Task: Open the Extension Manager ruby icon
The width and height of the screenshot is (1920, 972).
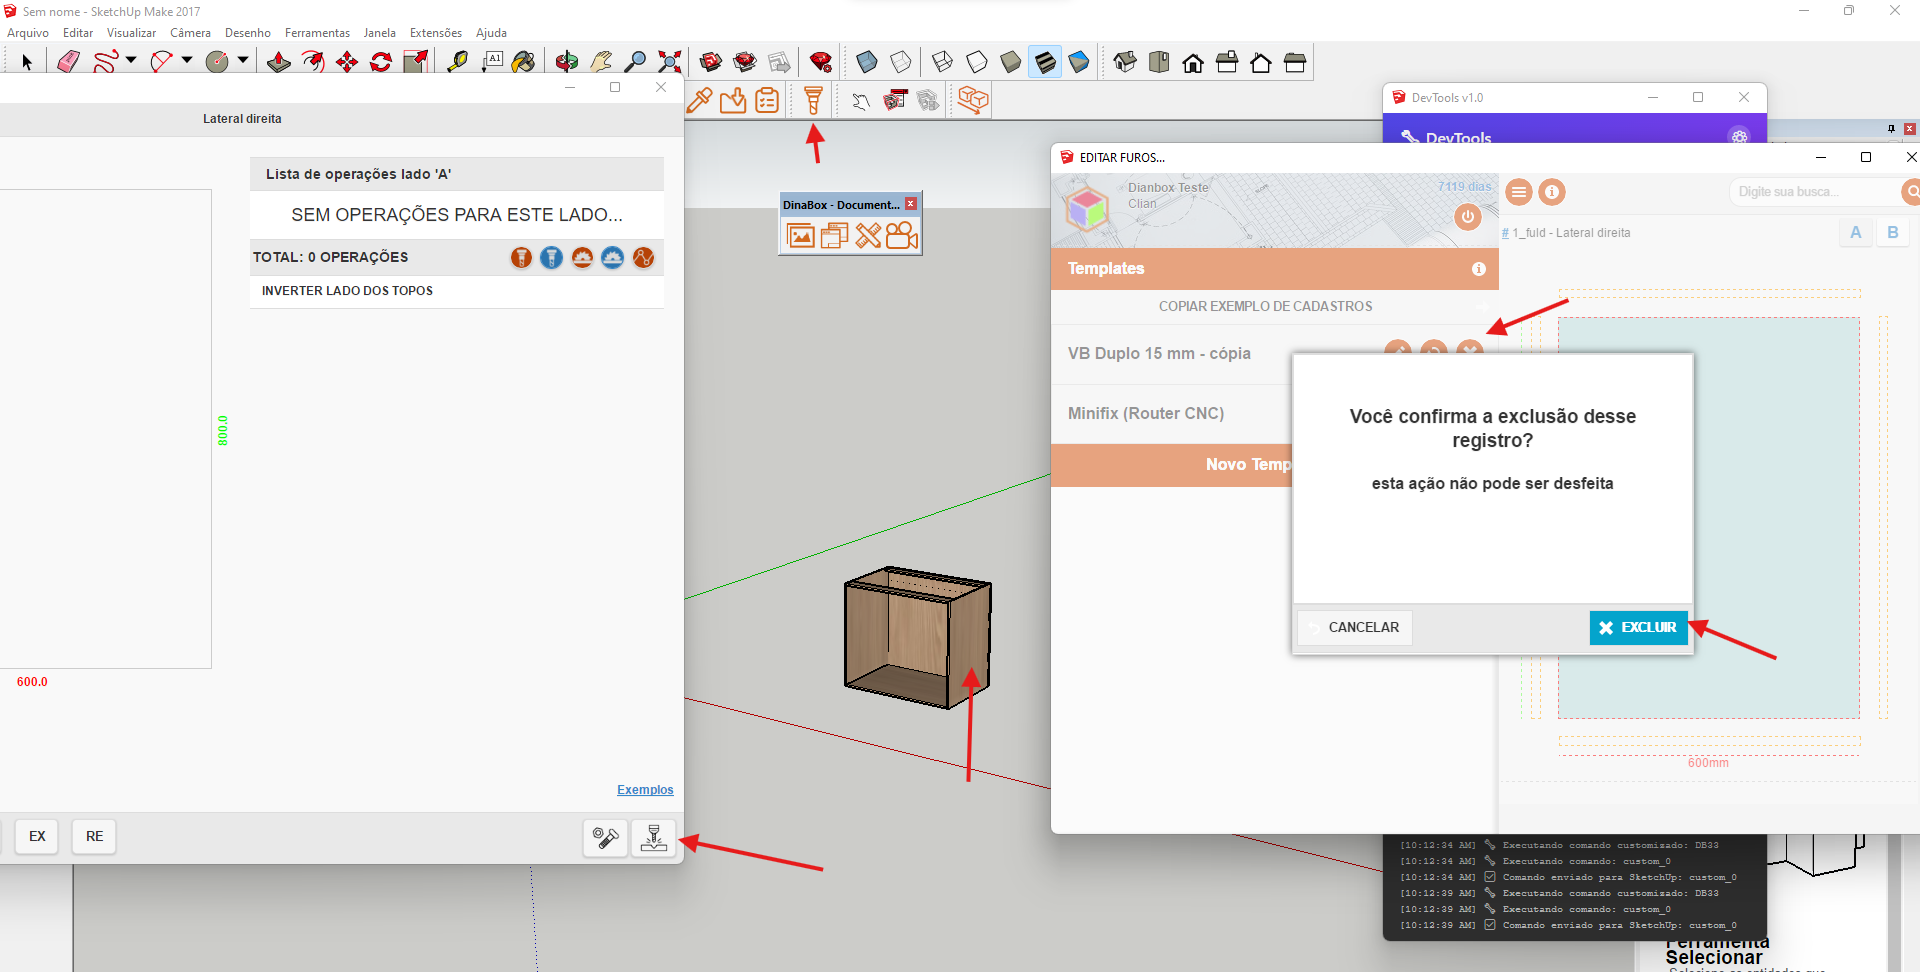Action: pos(821,63)
